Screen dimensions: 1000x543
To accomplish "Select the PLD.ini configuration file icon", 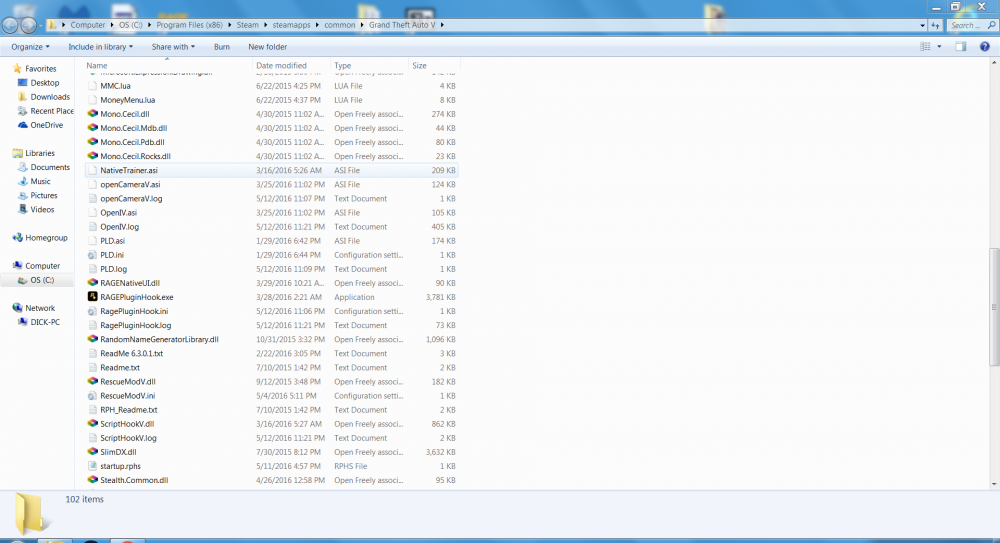I will point(92,255).
